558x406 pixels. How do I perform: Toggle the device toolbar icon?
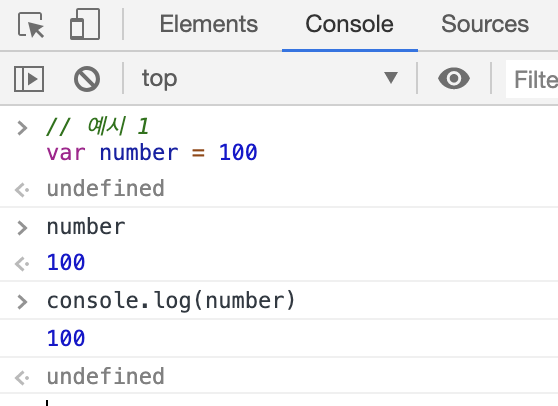click(x=85, y=24)
